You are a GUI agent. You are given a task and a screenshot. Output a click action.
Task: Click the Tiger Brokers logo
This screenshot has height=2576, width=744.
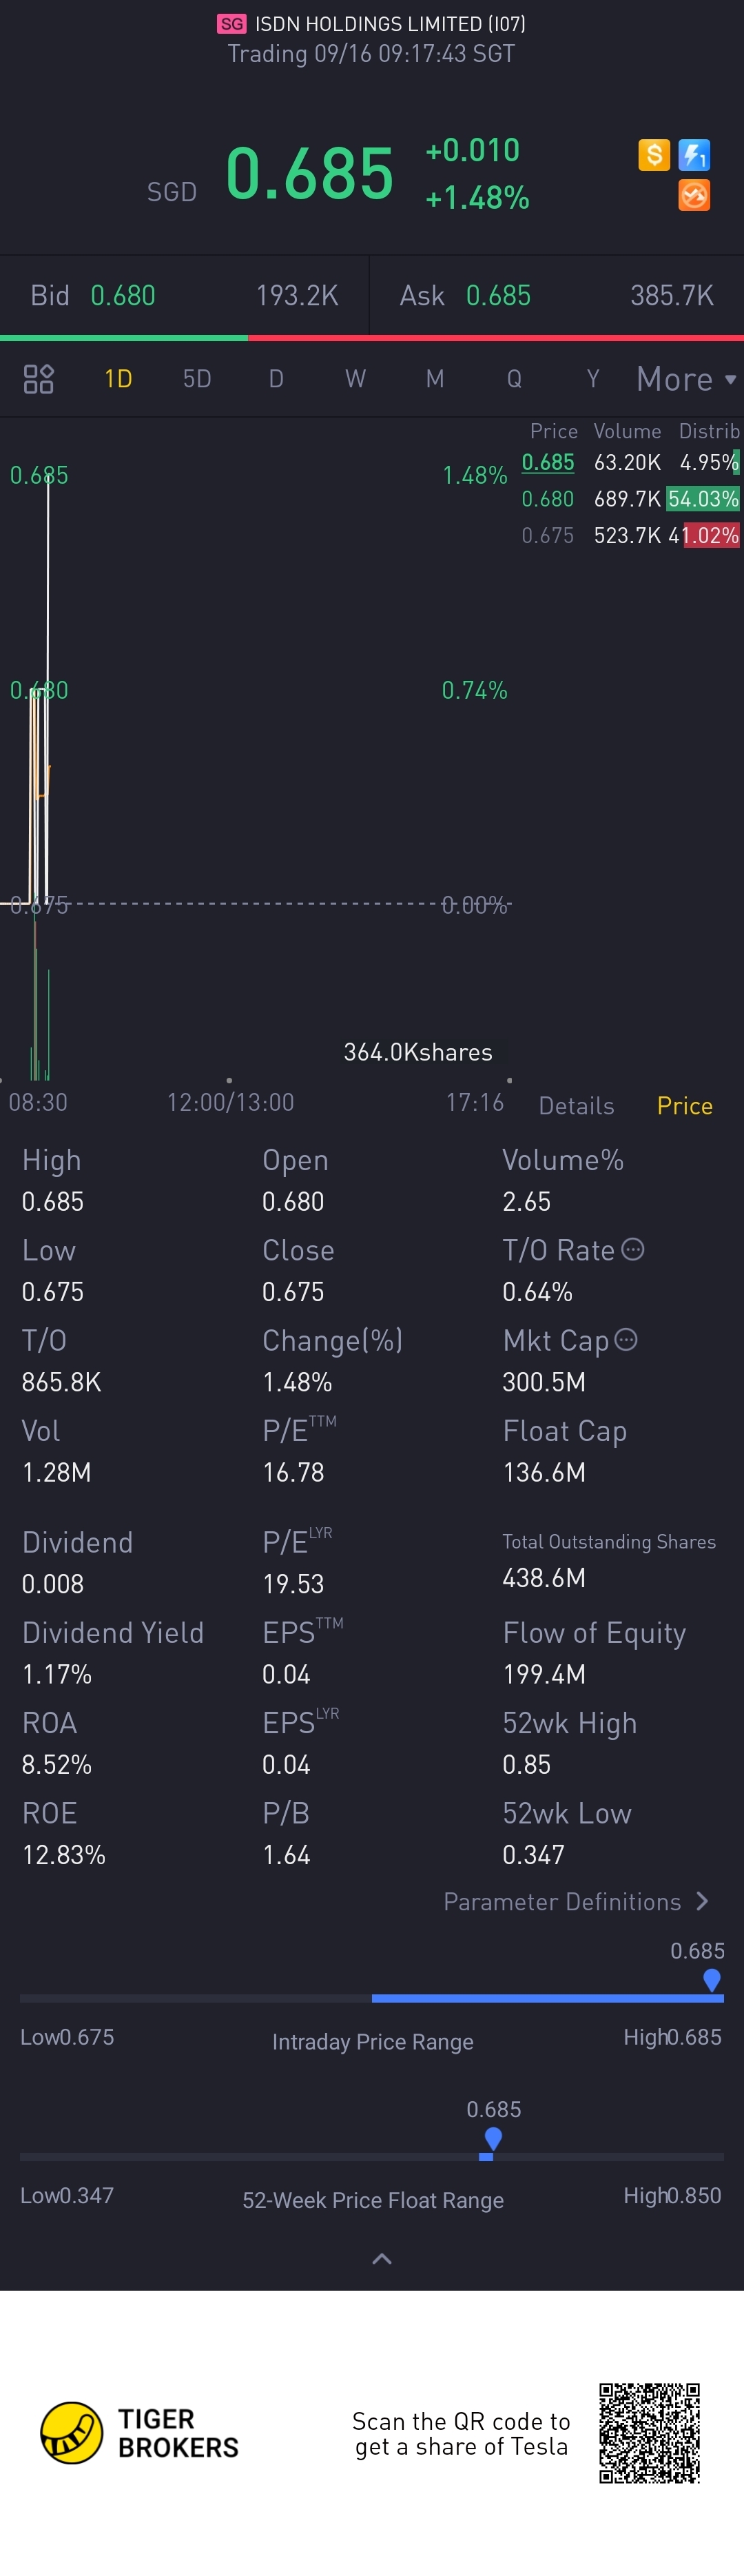[72, 2433]
